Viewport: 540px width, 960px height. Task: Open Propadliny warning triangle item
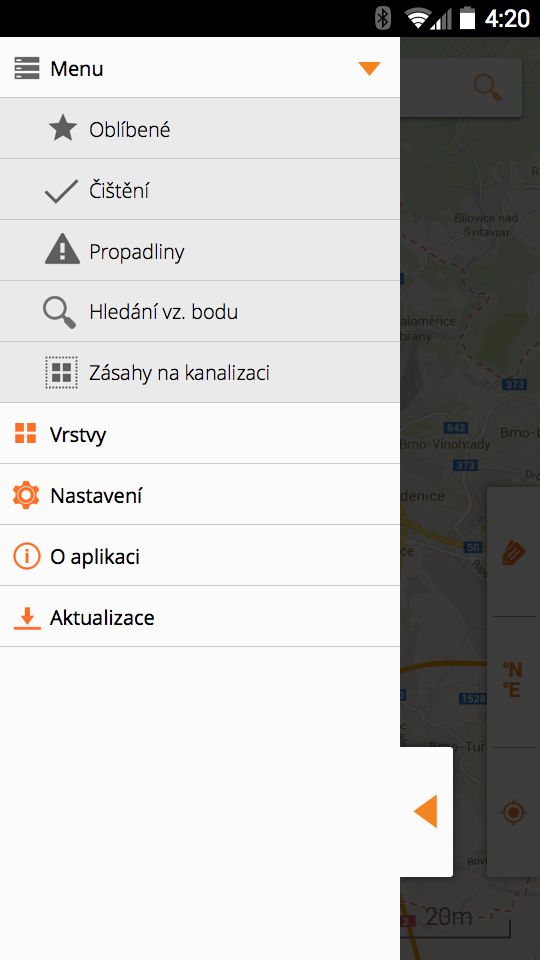click(x=200, y=251)
